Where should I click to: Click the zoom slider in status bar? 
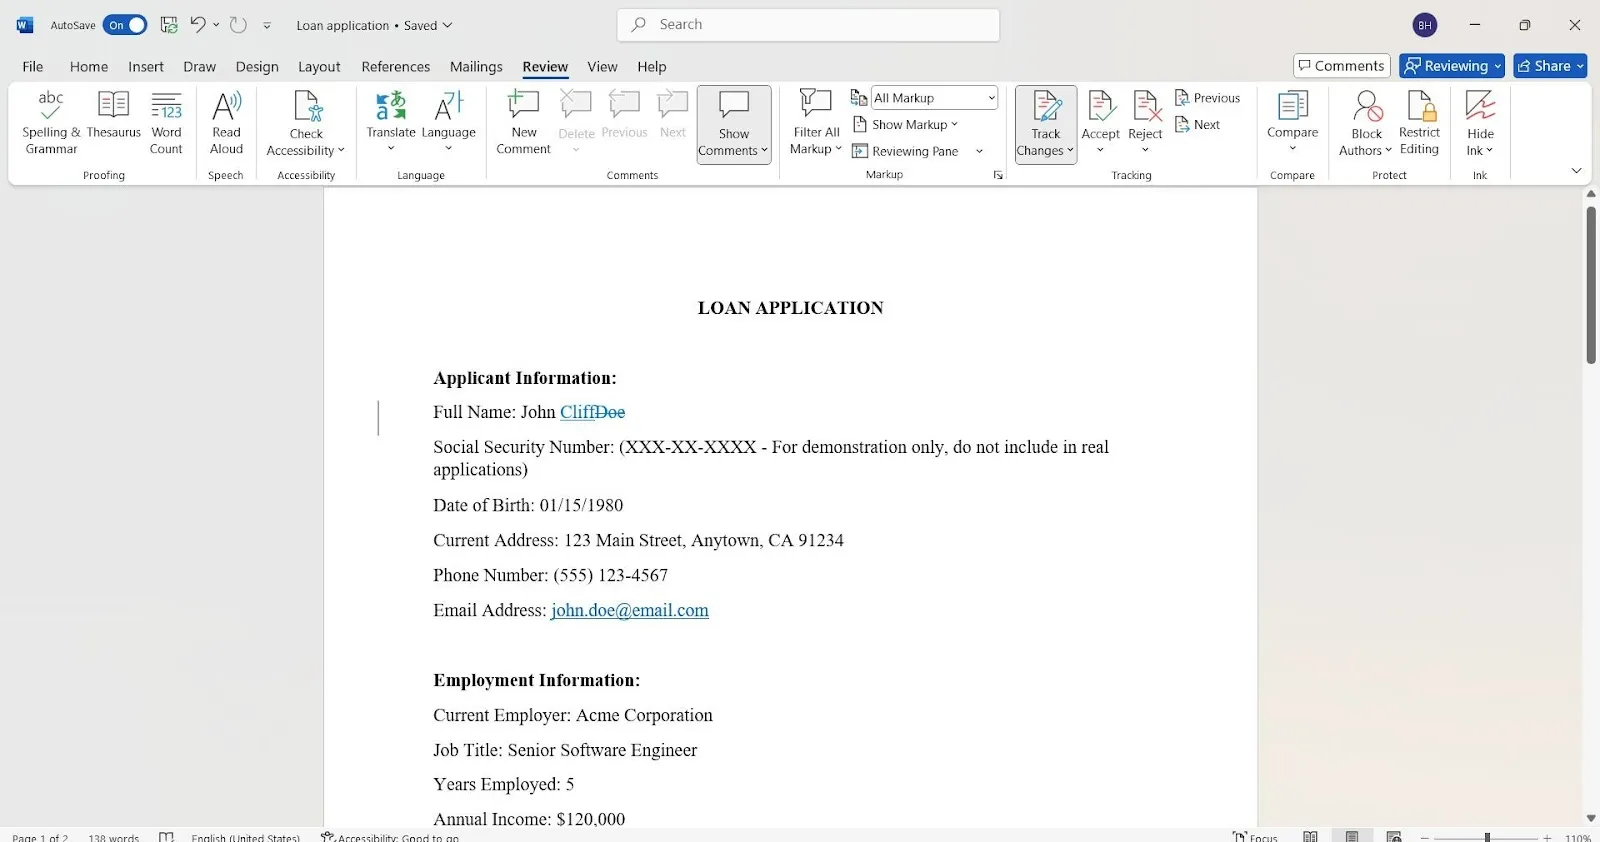(x=1487, y=836)
